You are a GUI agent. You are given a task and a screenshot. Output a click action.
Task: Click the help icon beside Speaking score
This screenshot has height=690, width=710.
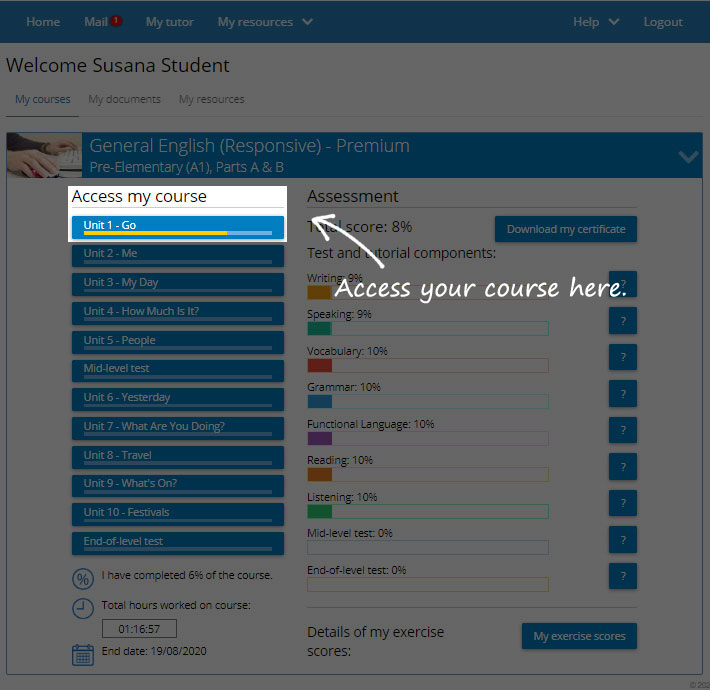(x=622, y=321)
